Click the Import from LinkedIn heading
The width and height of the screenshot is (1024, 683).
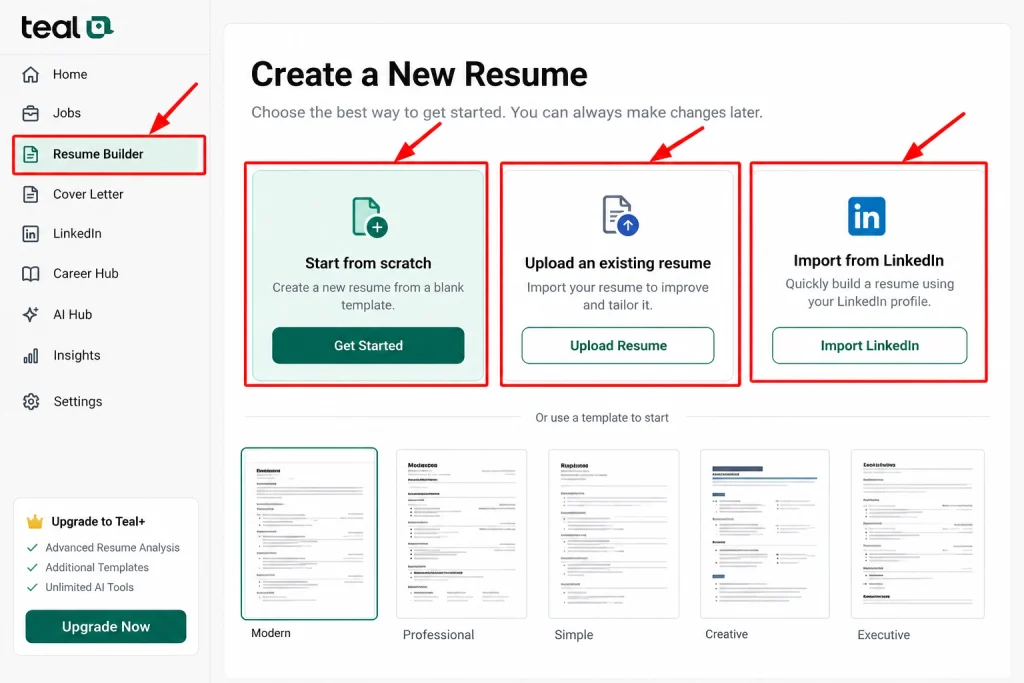click(x=869, y=261)
